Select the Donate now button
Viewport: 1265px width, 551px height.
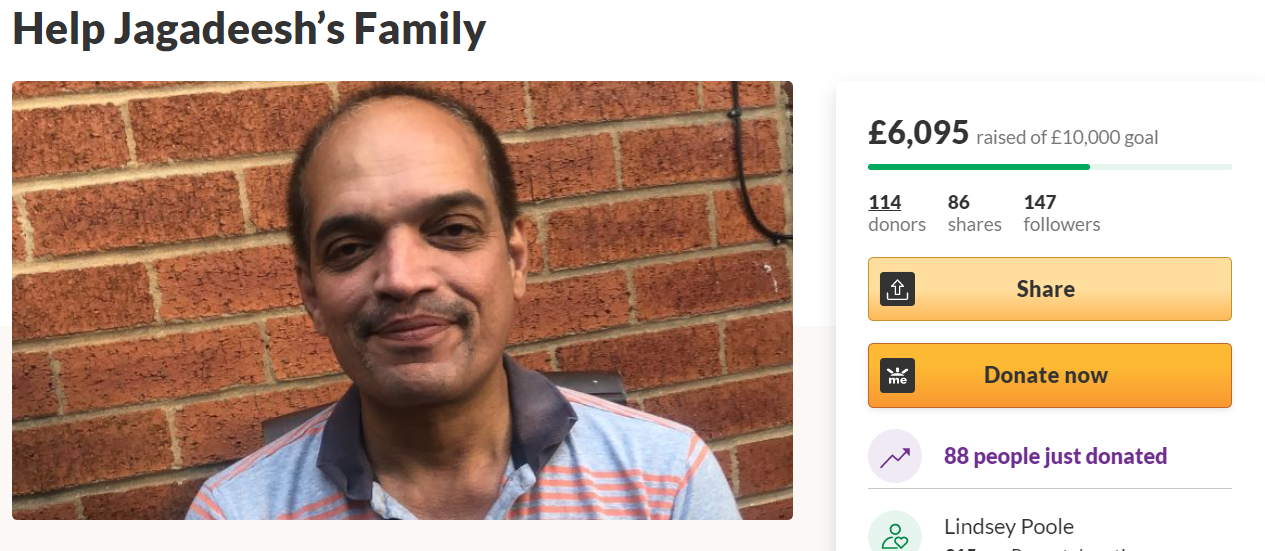coord(1049,375)
